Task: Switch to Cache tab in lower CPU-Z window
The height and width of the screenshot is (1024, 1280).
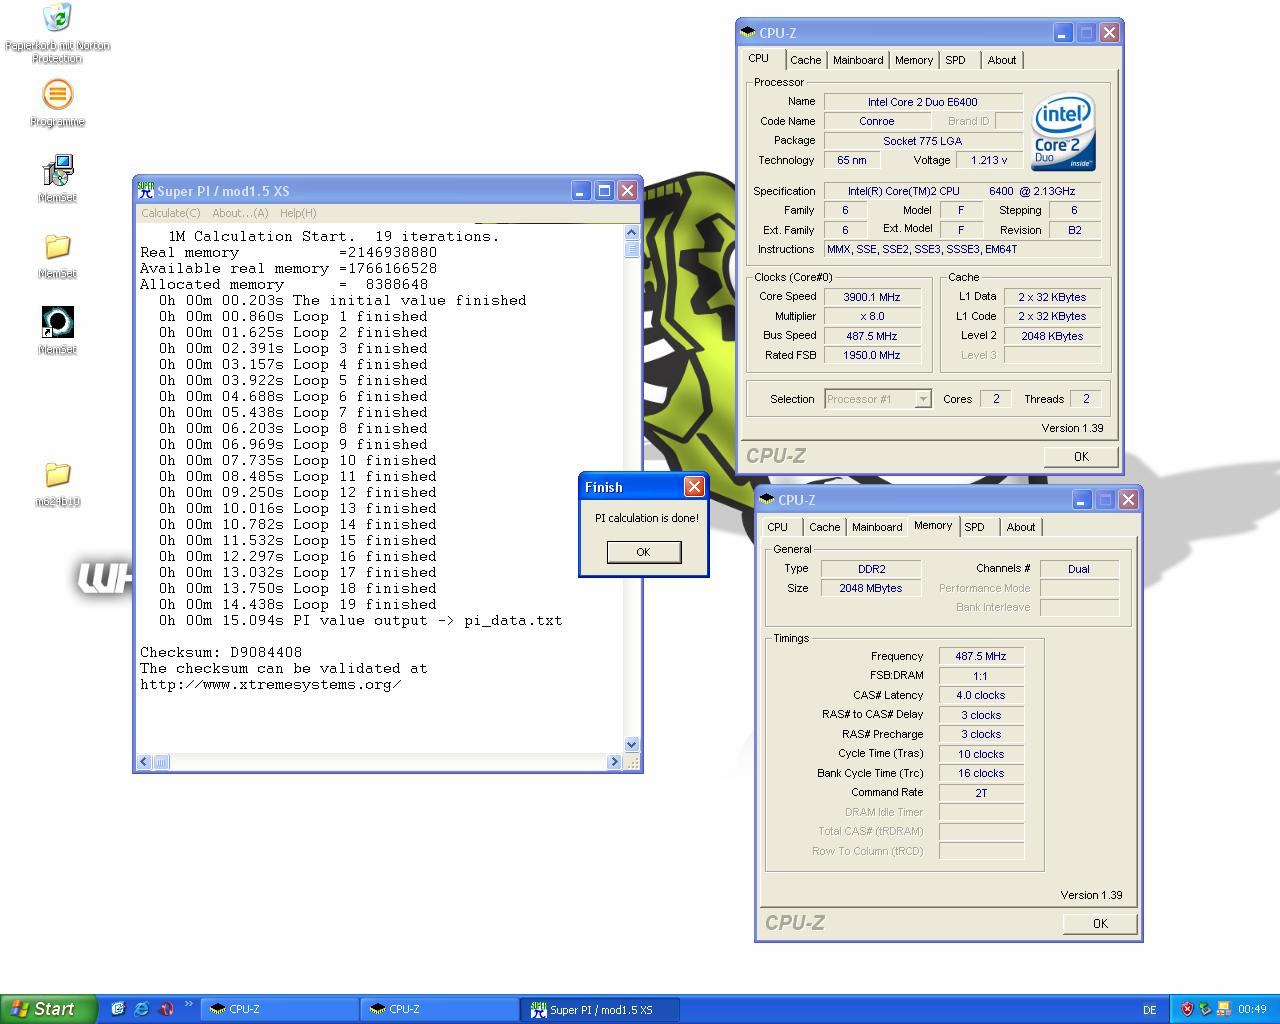Action: (x=824, y=527)
